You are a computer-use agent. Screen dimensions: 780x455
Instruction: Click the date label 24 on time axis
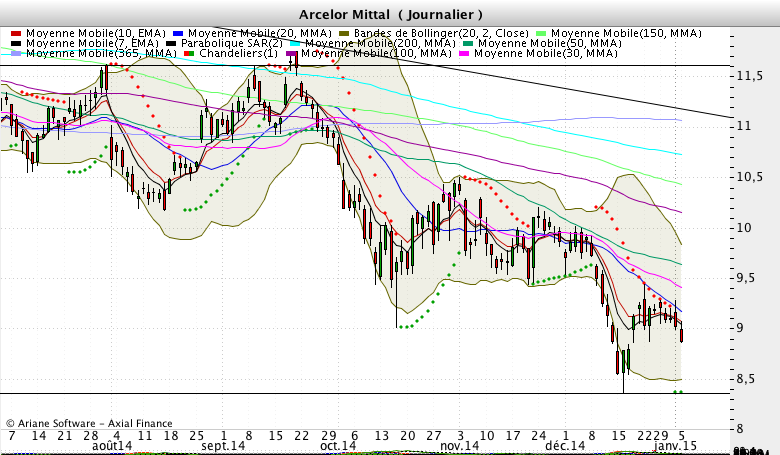[x=539, y=436]
